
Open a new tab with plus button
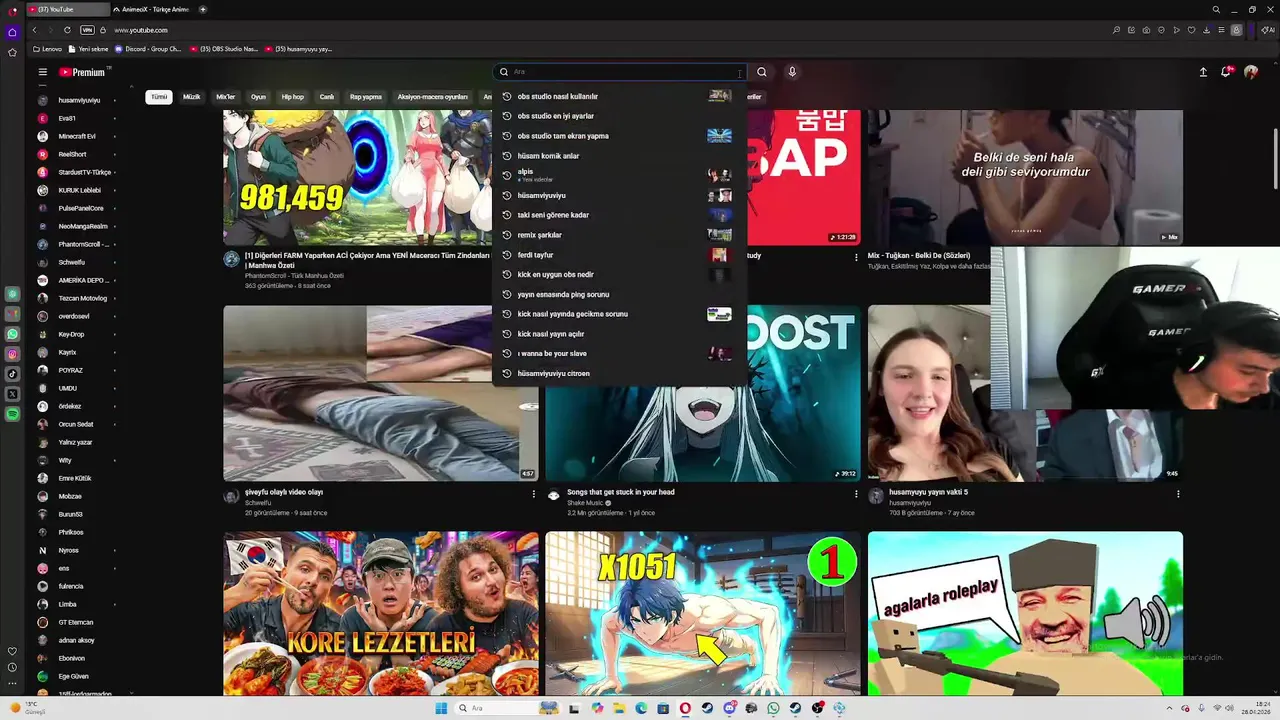(203, 9)
